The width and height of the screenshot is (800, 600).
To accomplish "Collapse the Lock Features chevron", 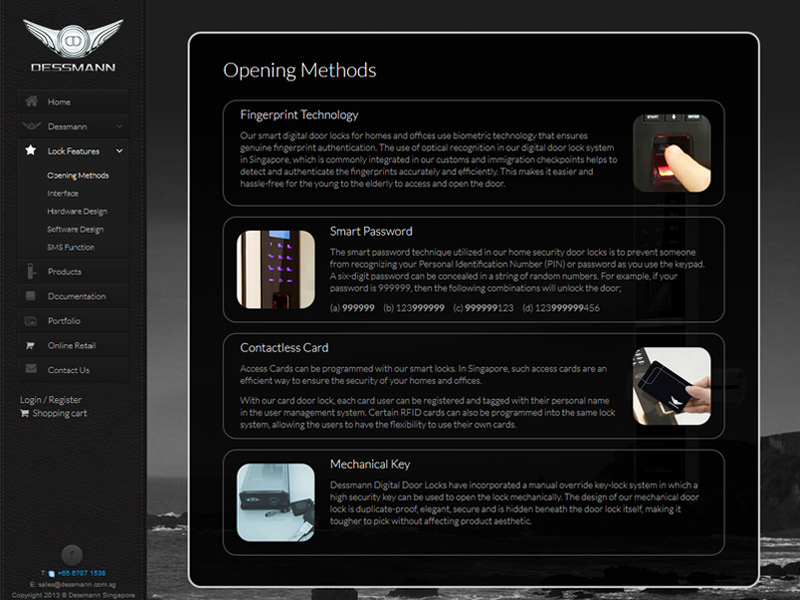I will click(119, 151).
